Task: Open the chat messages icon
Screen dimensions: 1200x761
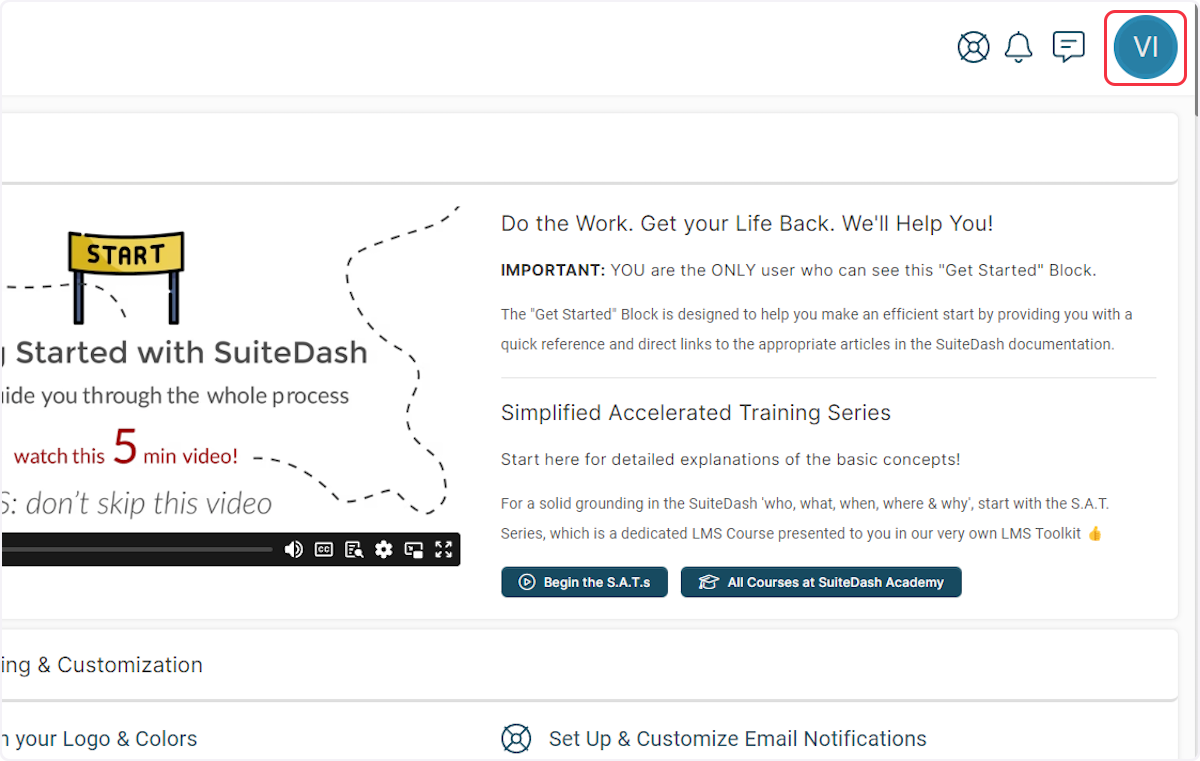Action: coord(1069,47)
